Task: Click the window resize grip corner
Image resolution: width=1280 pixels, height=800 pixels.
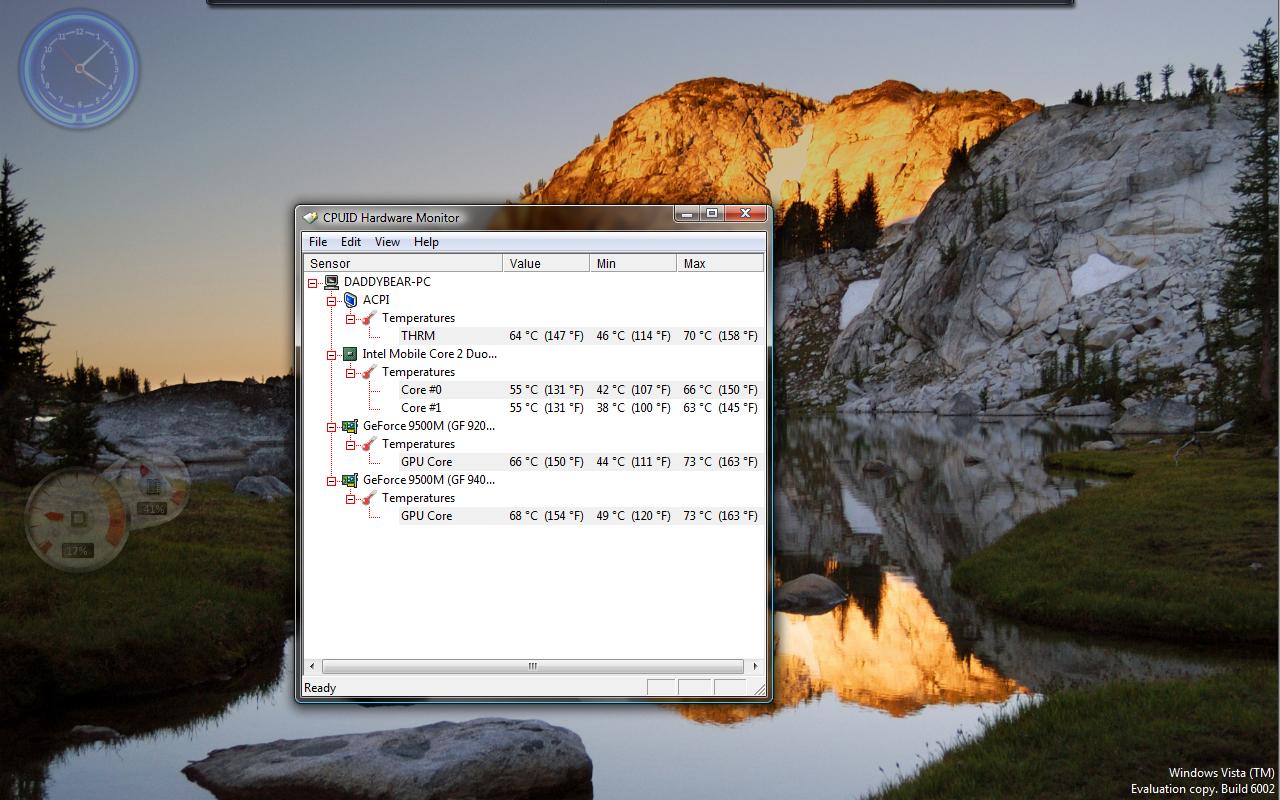Action: coord(758,688)
